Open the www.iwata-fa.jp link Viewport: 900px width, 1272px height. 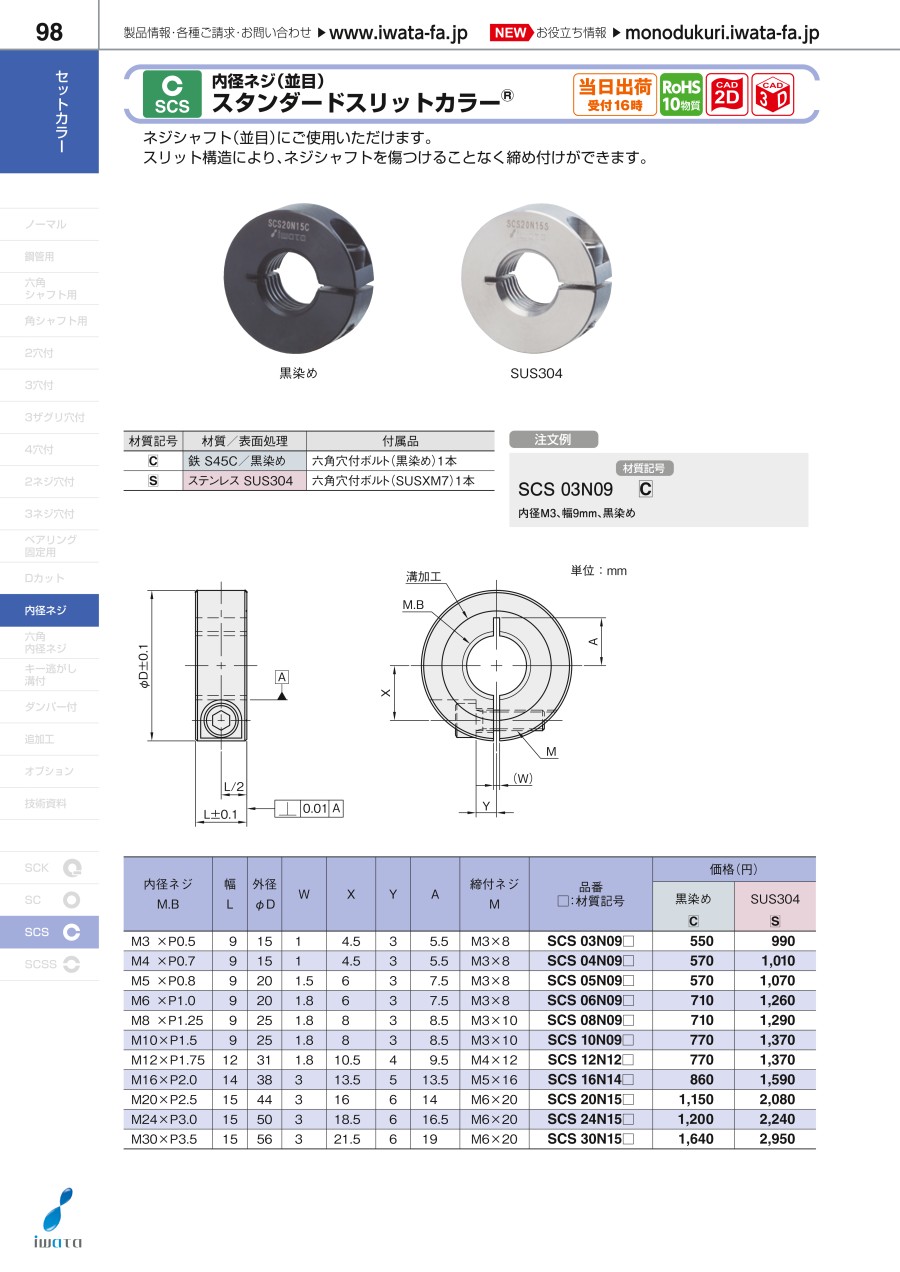(x=398, y=33)
